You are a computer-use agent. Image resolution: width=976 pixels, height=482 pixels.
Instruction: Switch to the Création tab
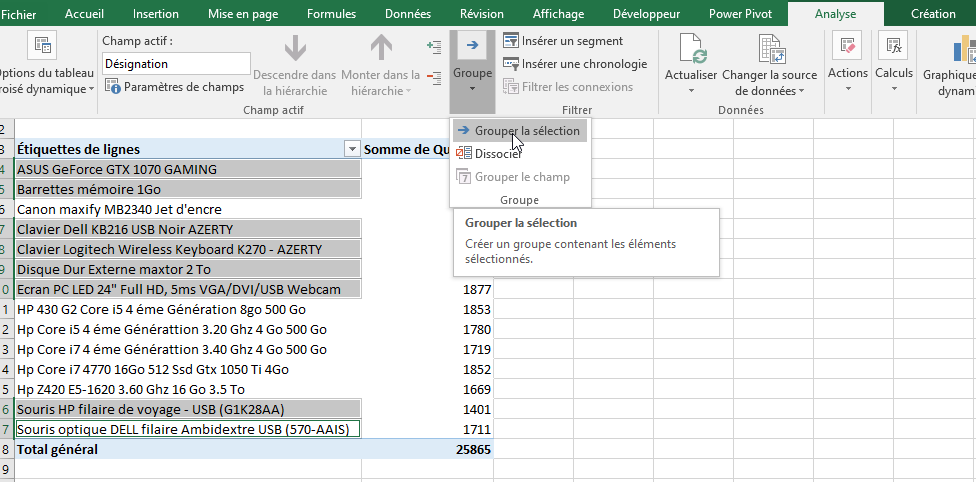(932, 14)
